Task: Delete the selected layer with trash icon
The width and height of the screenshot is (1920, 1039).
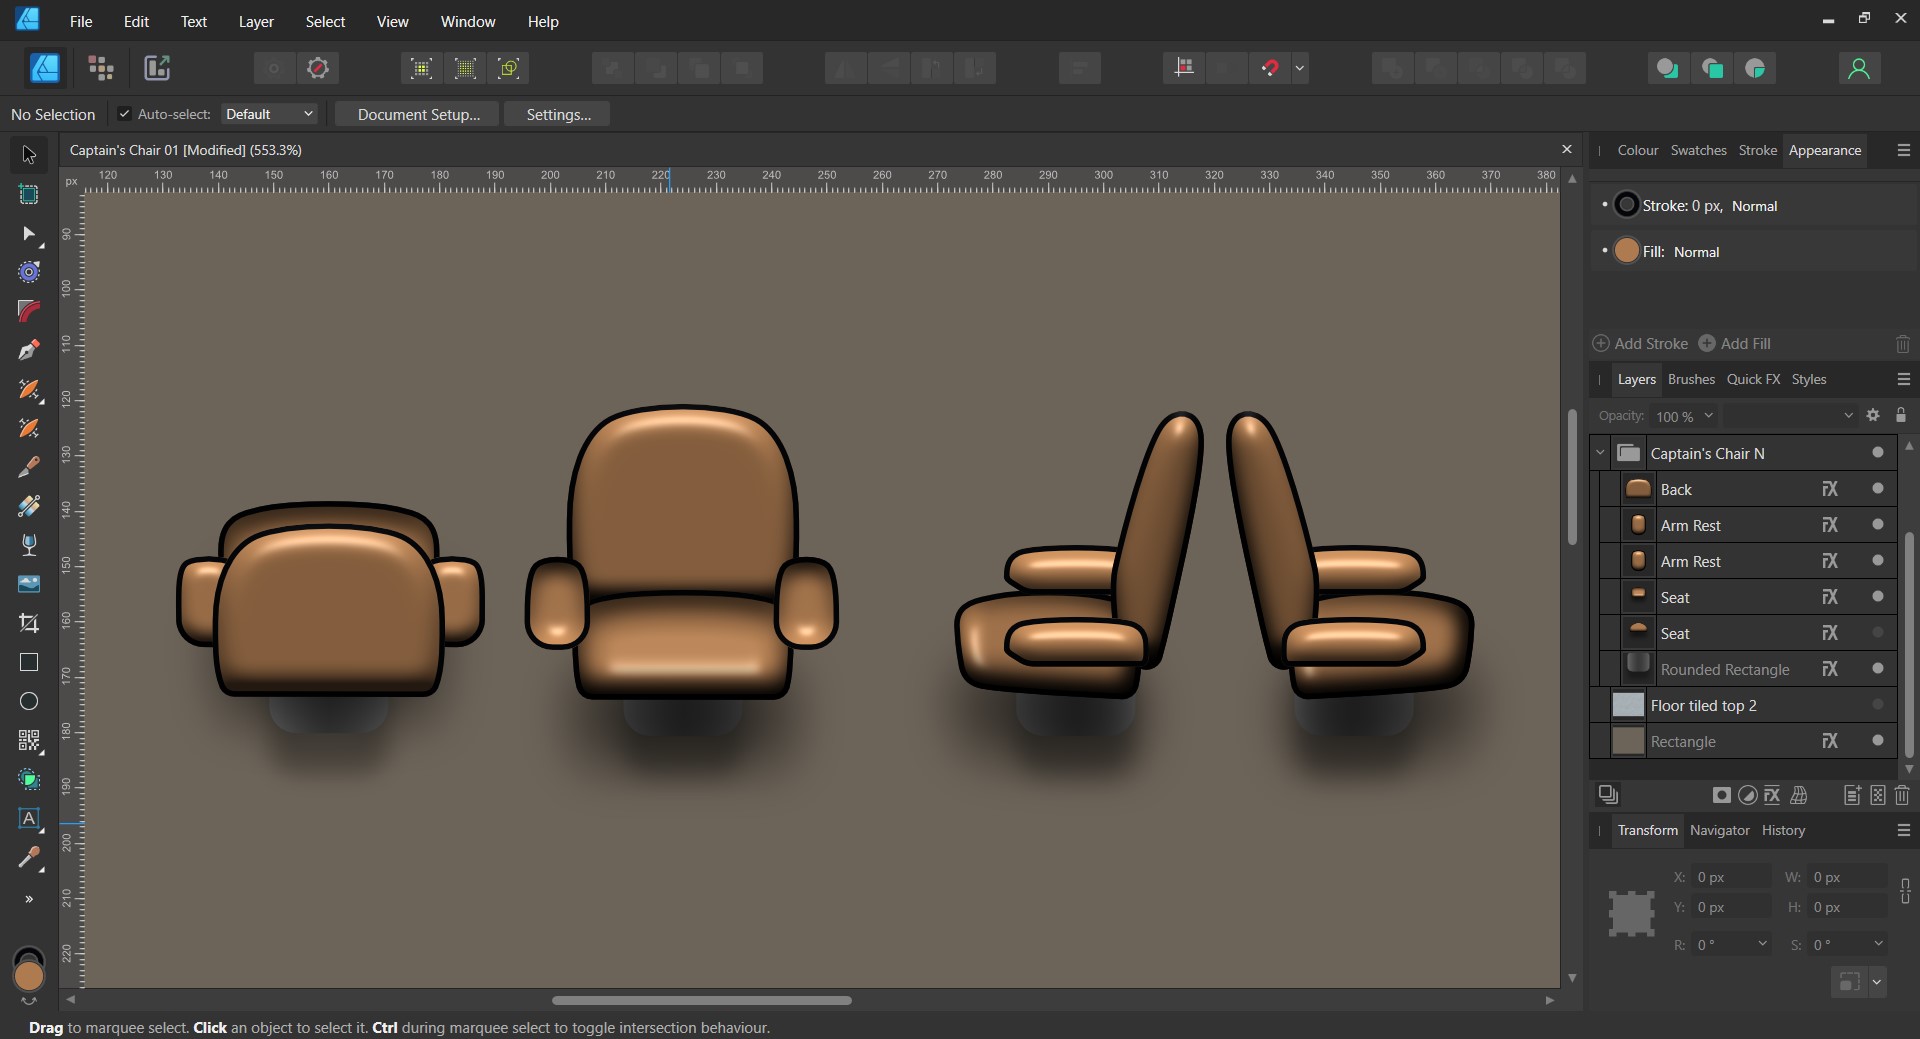Action: pos(1902,795)
